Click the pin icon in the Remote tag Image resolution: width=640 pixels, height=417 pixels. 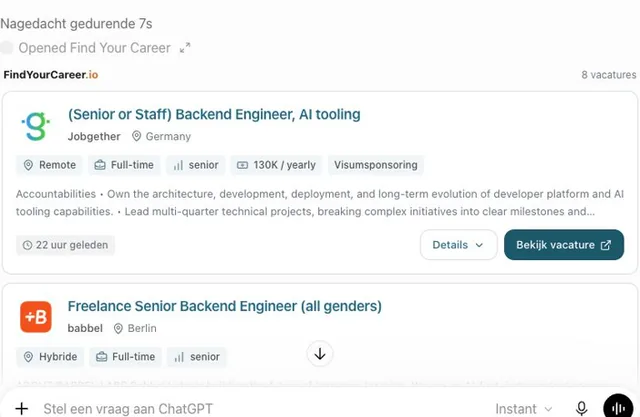tap(28, 165)
